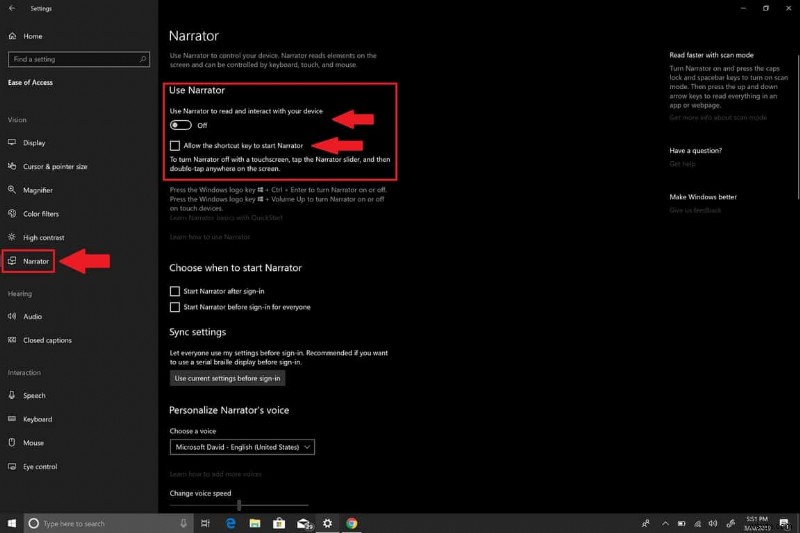Screen dimensions: 800x533
Task: Open Speech settings under Interaction
Action: pyautogui.click(x=27, y=395)
